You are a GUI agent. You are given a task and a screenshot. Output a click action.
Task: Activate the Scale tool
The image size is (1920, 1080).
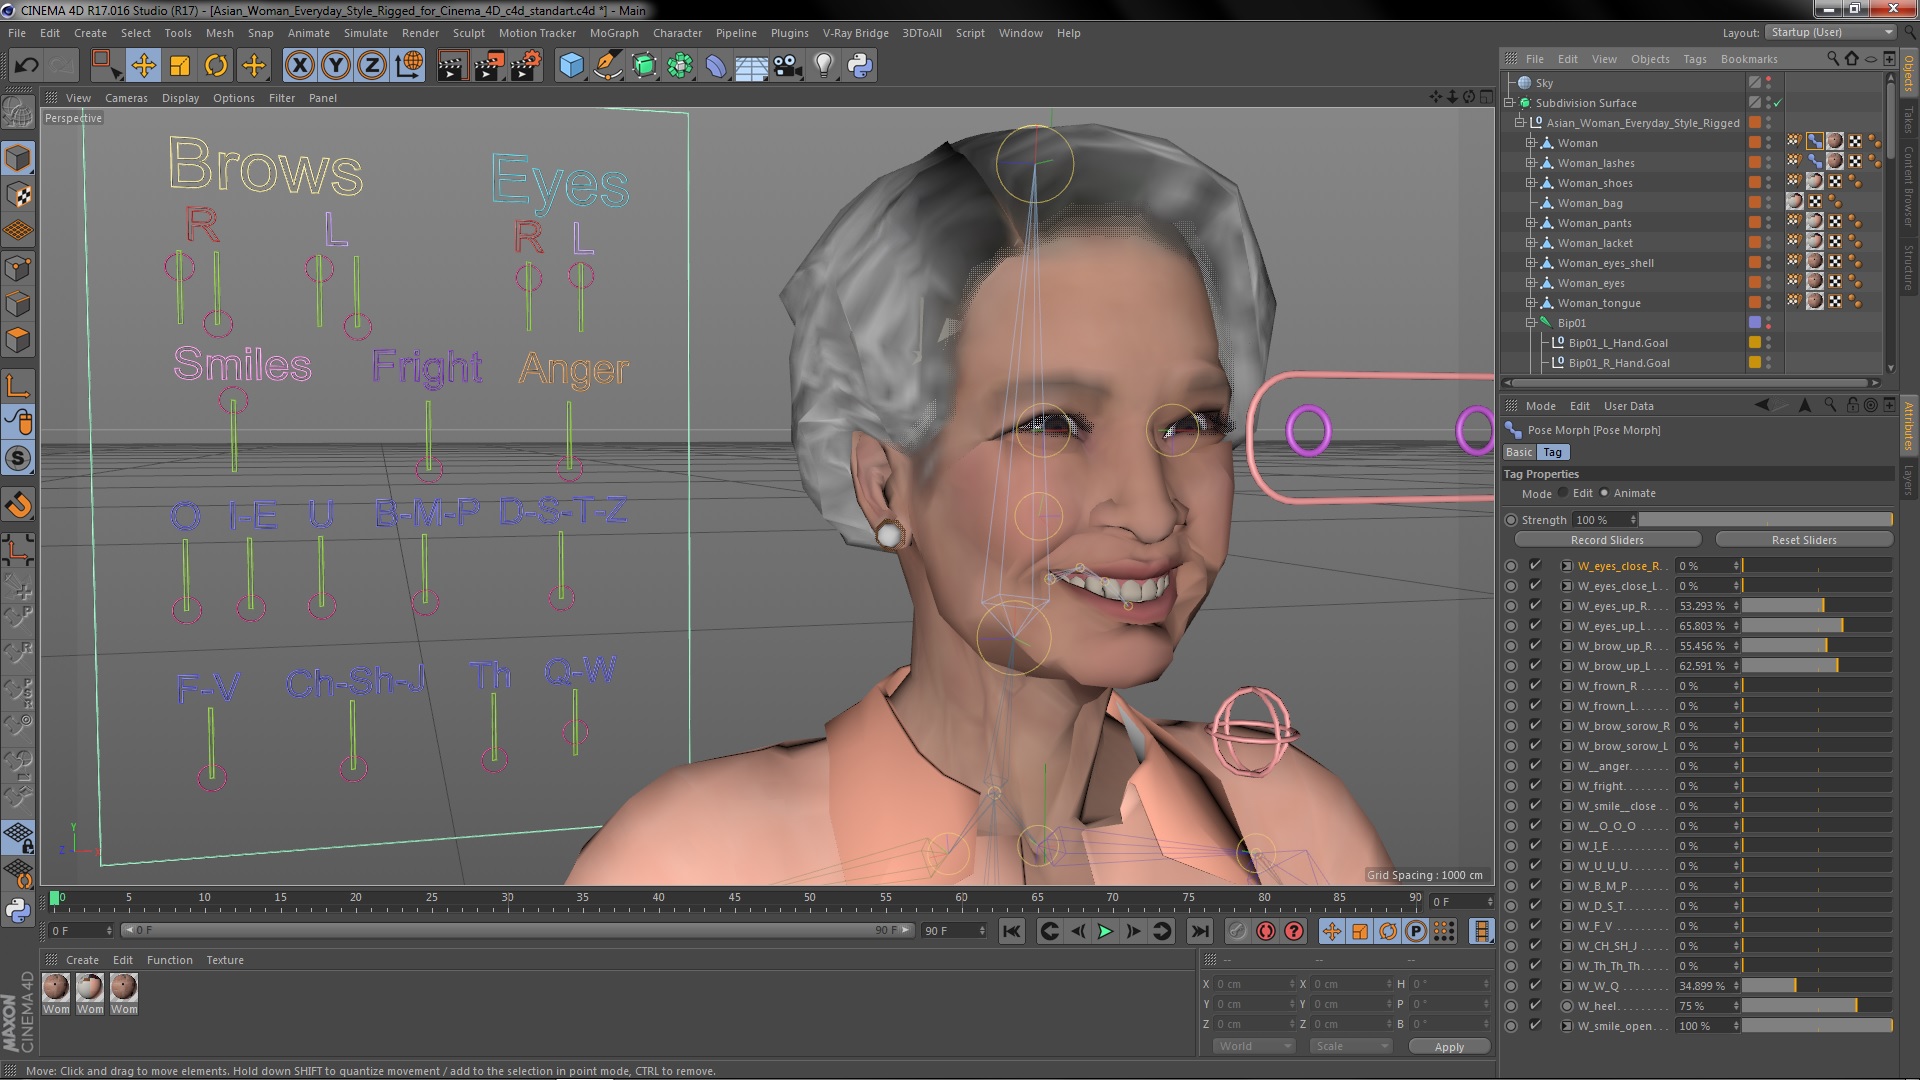(x=180, y=66)
